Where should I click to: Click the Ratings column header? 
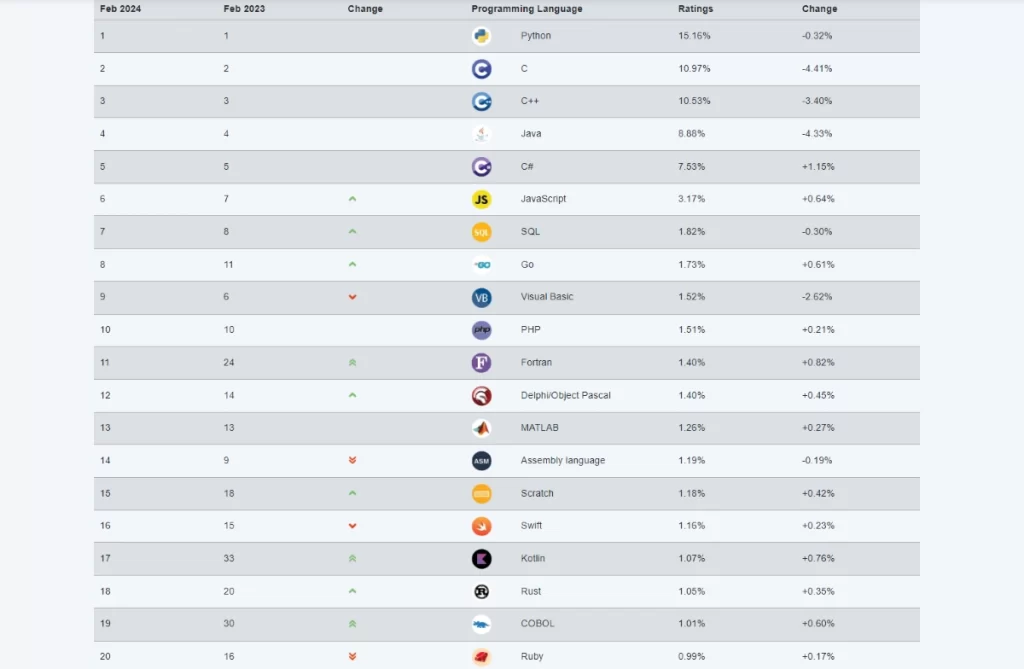696,9
